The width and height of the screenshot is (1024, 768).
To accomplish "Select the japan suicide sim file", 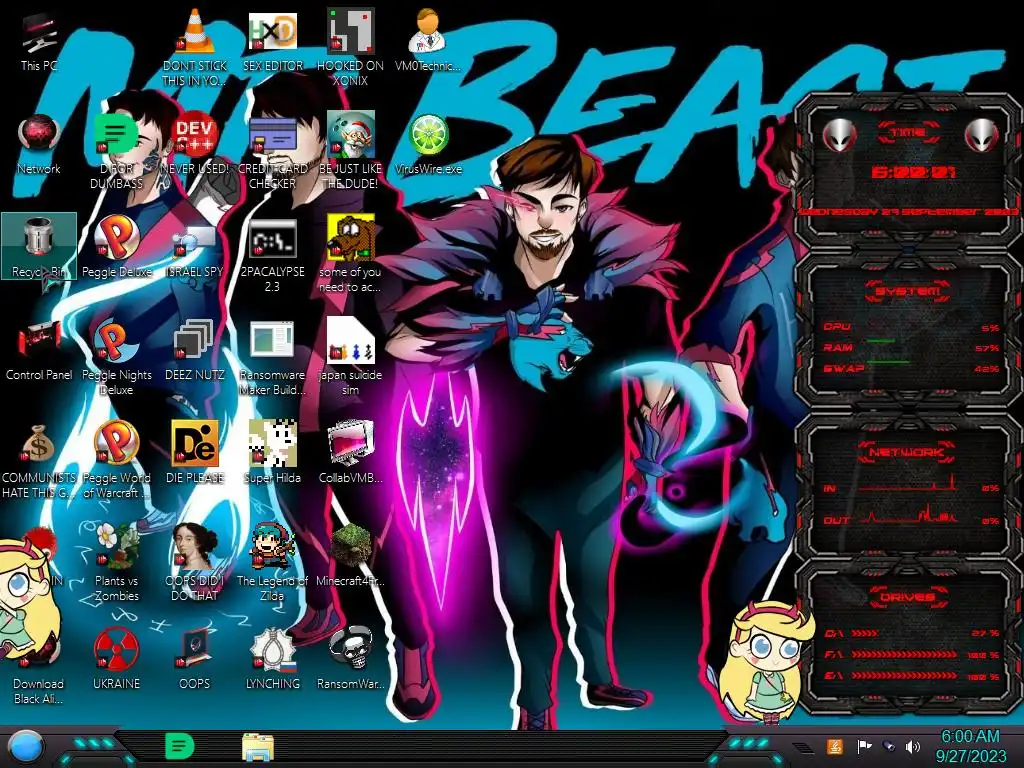I will pos(350,357).
